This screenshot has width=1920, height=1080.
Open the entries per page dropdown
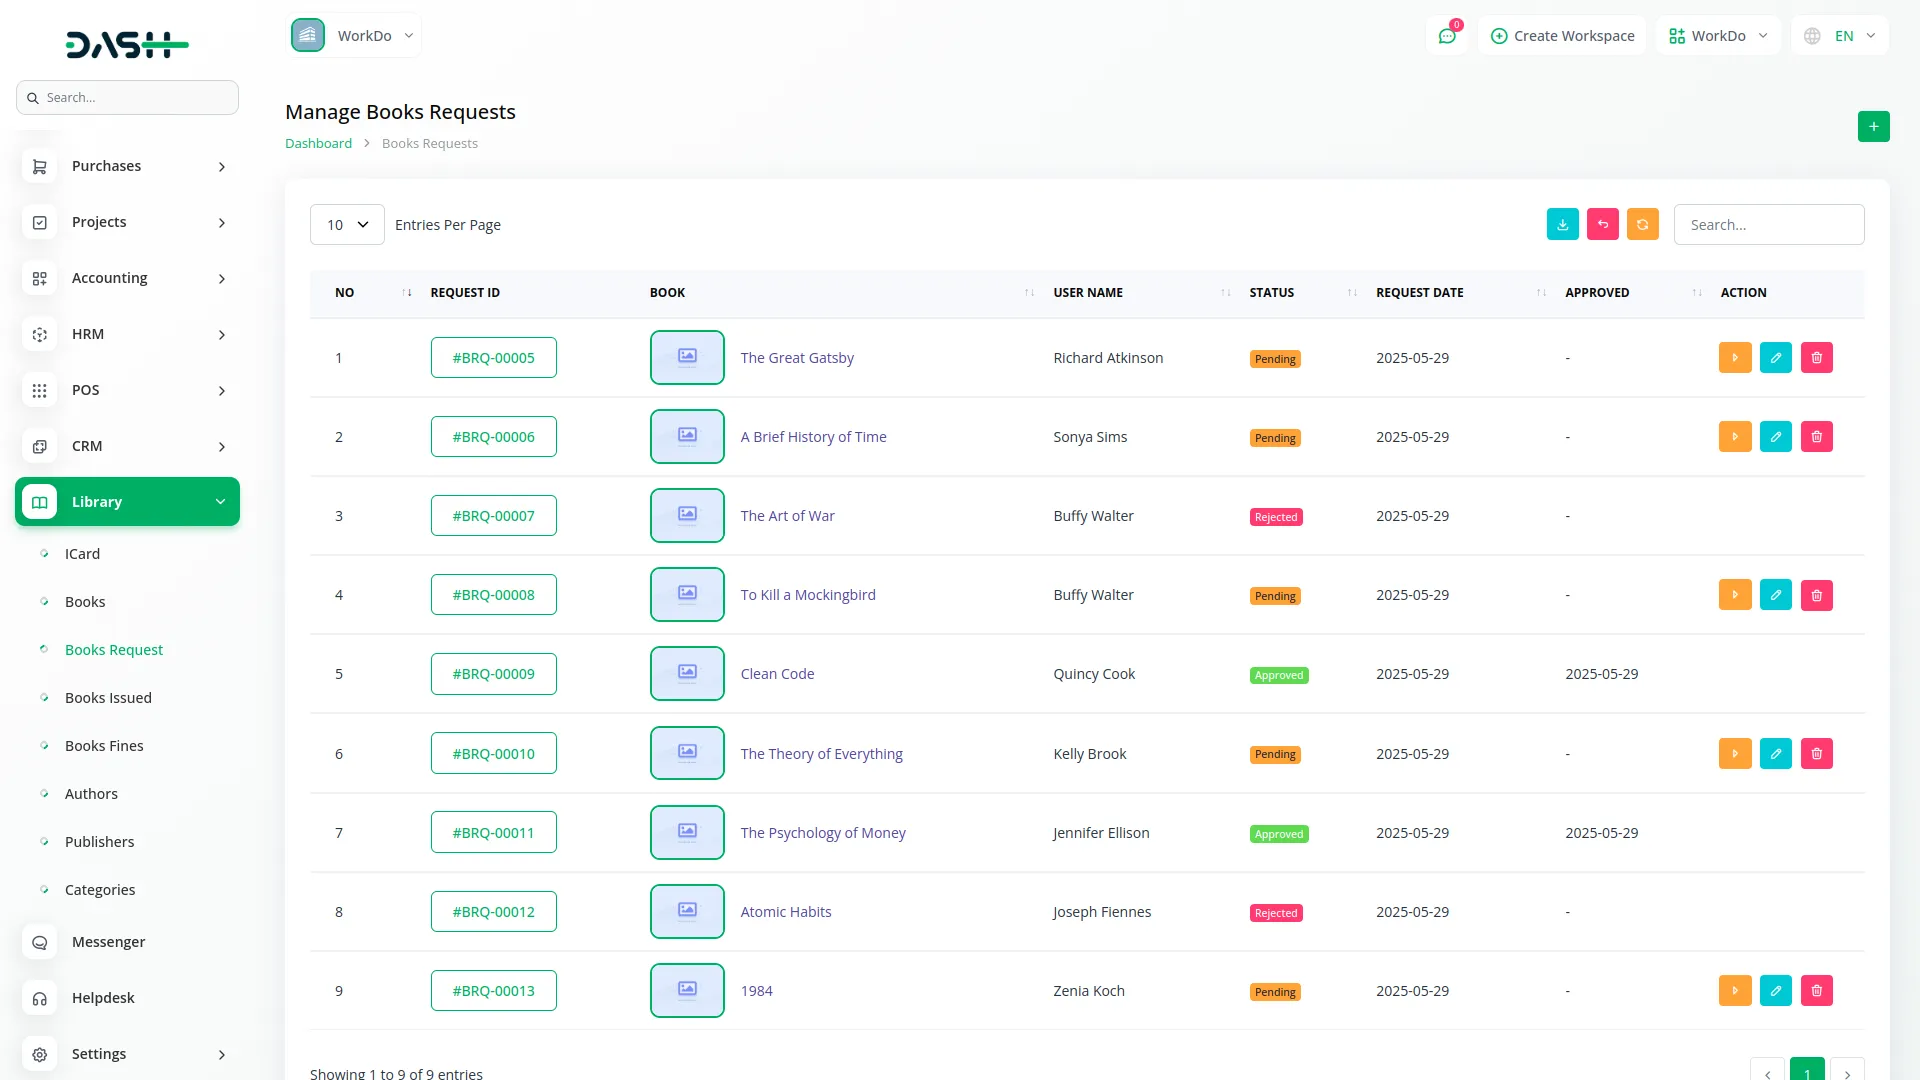[x=347, y=225]
